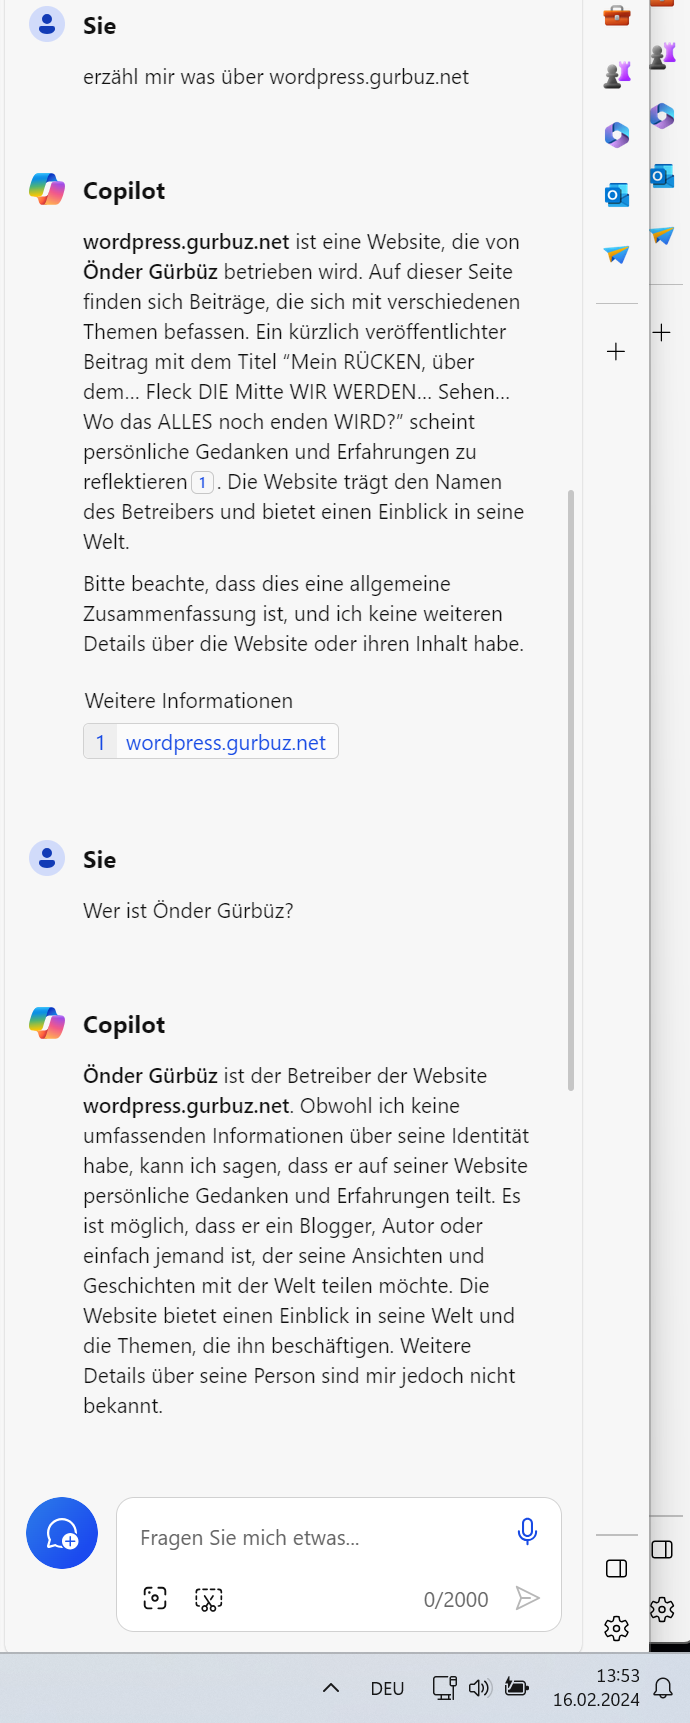Screen dimensions: 690x1723
Task: Open the Tools briefcase sidebar icon
Action: click(617, 15)
